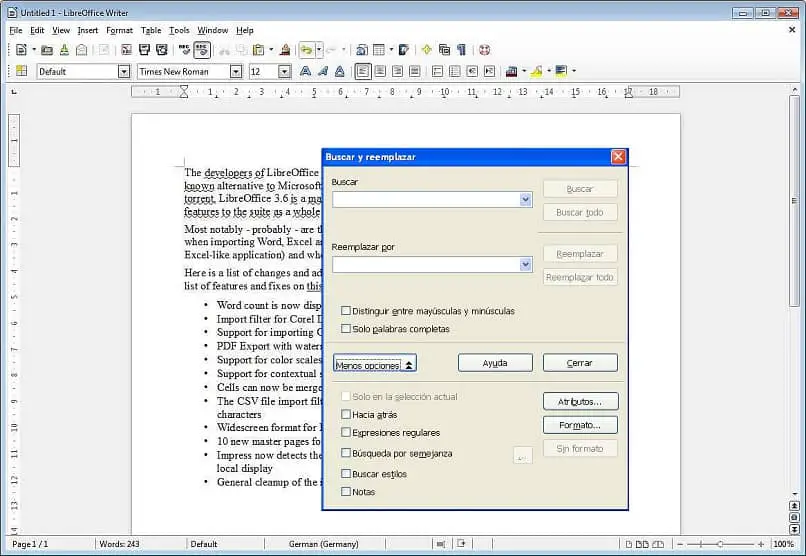Click the Center alignment icon

380,72
